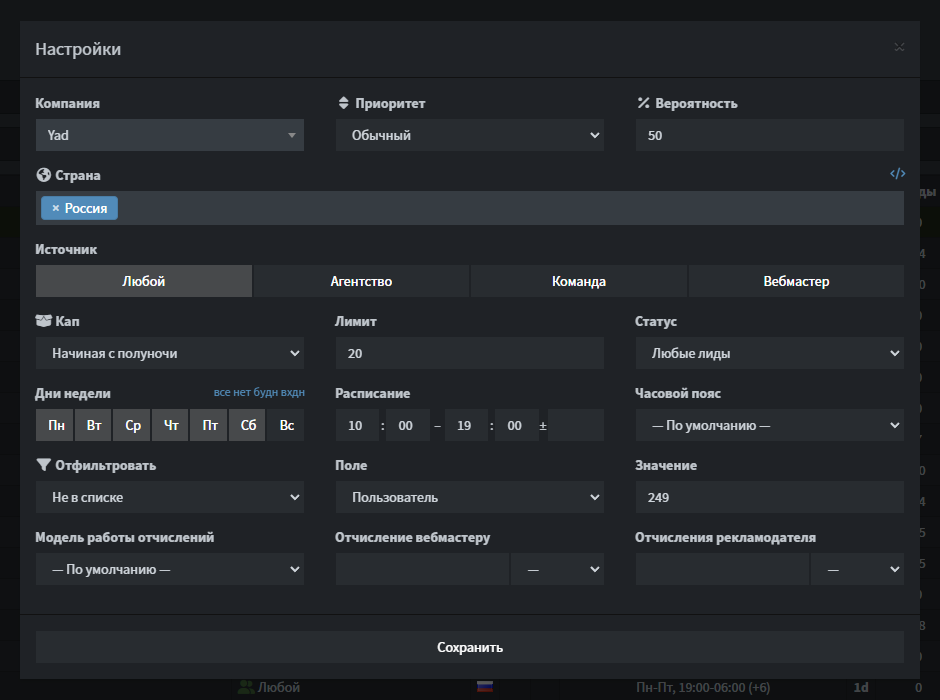Toggle Пн weekday button
Image resolution: width=940 pixels, height=700 pixels.
pyautogui.click(x=55, y=425)
